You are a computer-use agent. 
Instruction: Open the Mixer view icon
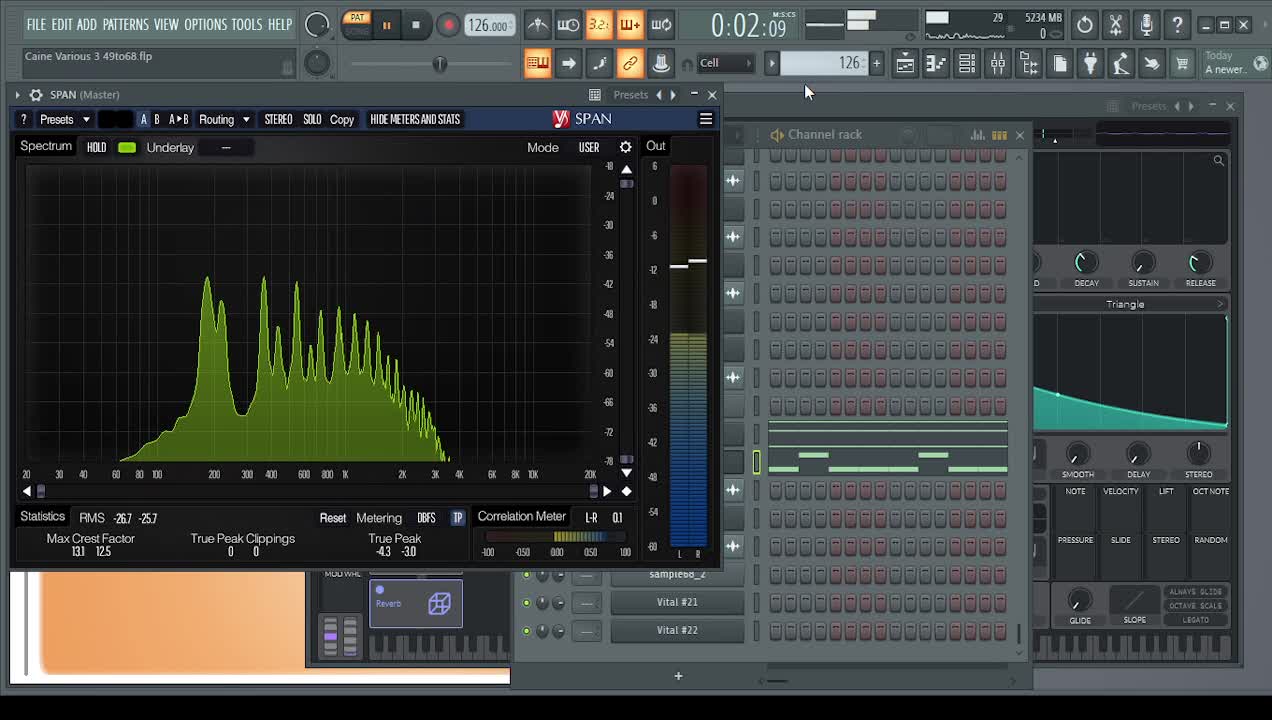coord(998,64)
